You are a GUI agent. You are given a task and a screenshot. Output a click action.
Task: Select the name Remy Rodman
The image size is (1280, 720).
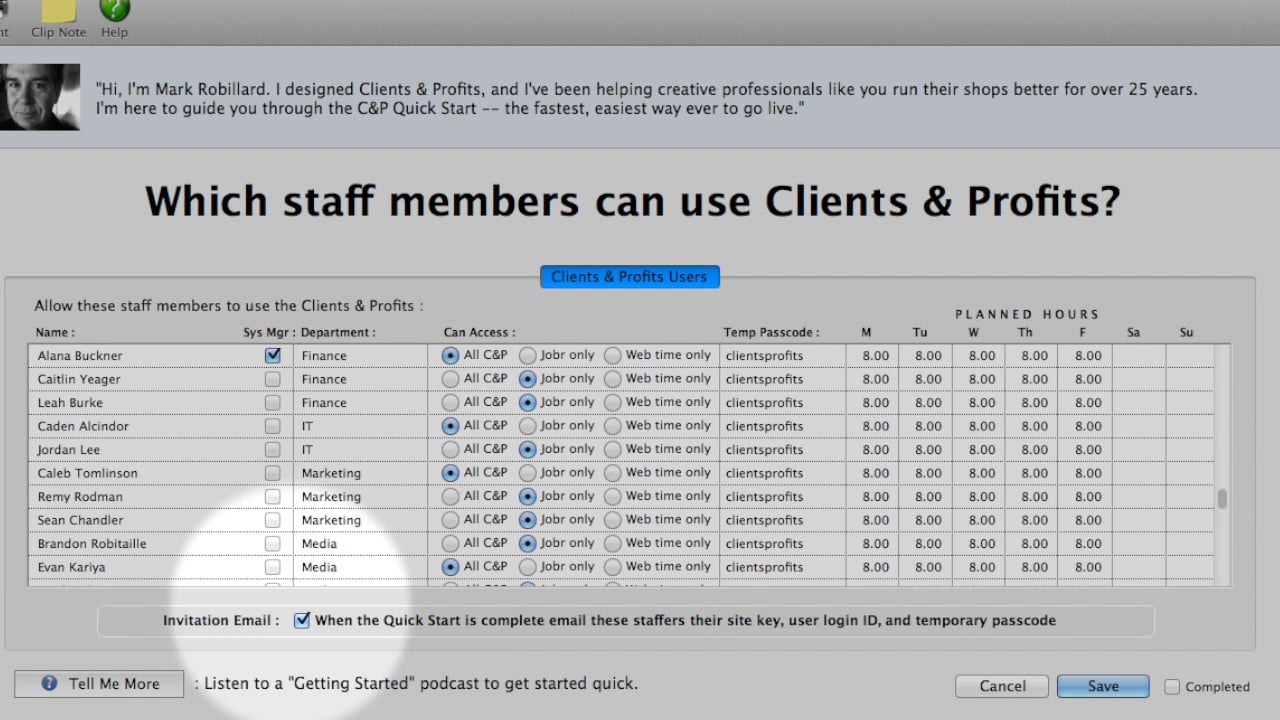click(x=80, y=497)
